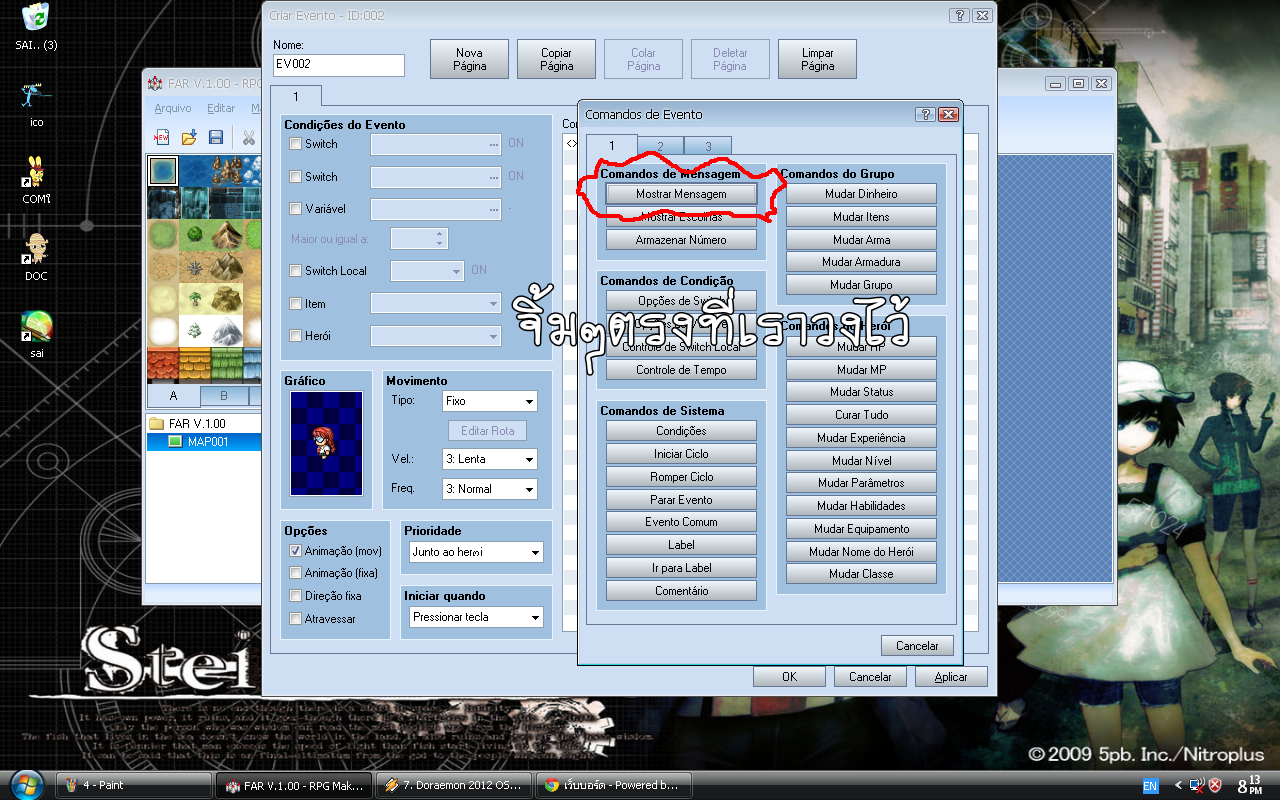Click the Open project folder icon

click(189, 136)
